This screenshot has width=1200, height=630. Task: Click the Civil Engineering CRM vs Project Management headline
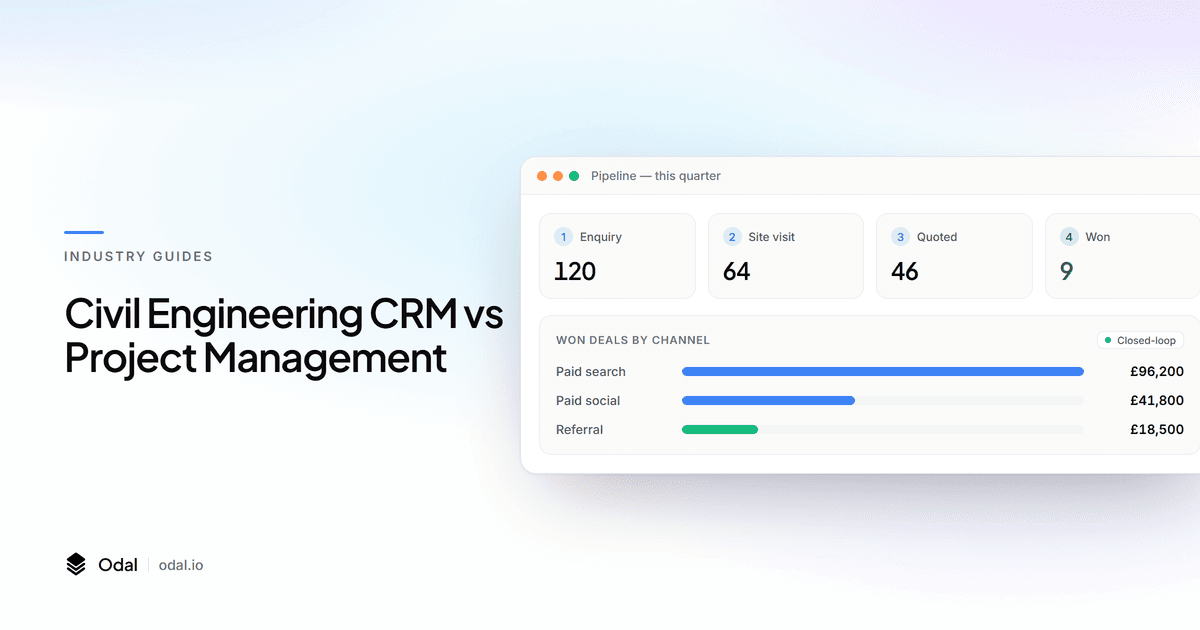(x=284, y=336)
